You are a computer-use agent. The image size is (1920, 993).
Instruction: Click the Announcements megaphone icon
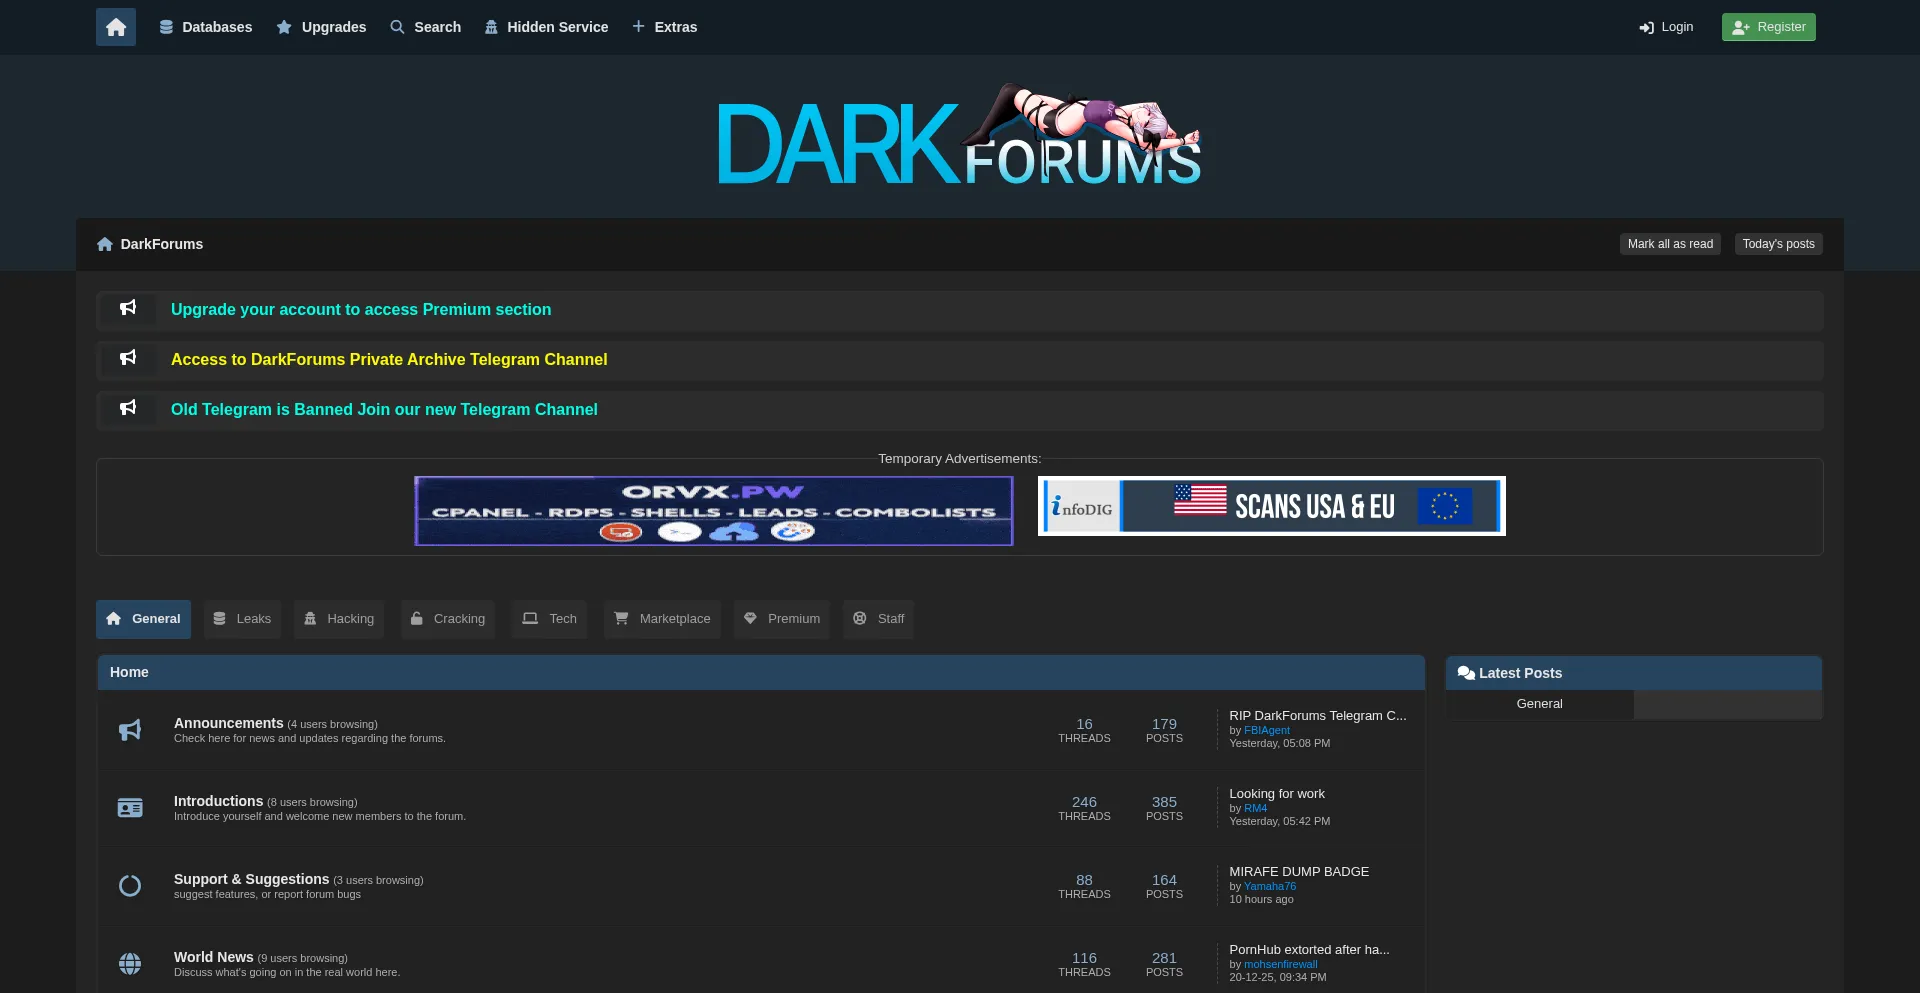[x=130, y=729]
